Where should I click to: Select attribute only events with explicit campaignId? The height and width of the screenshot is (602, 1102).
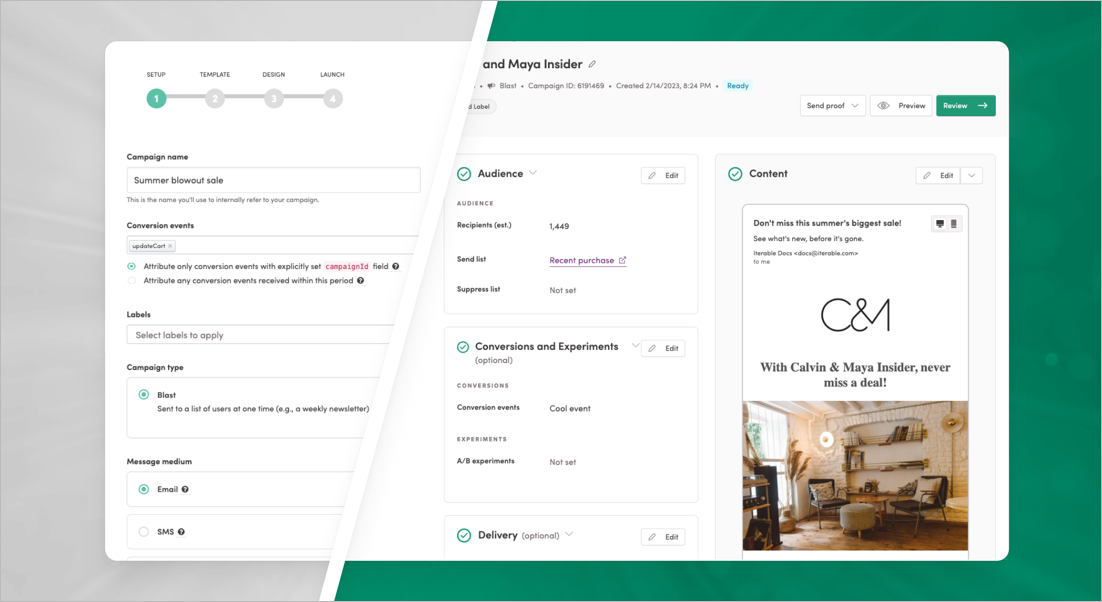pyautogui.click(x=131, y=266)
